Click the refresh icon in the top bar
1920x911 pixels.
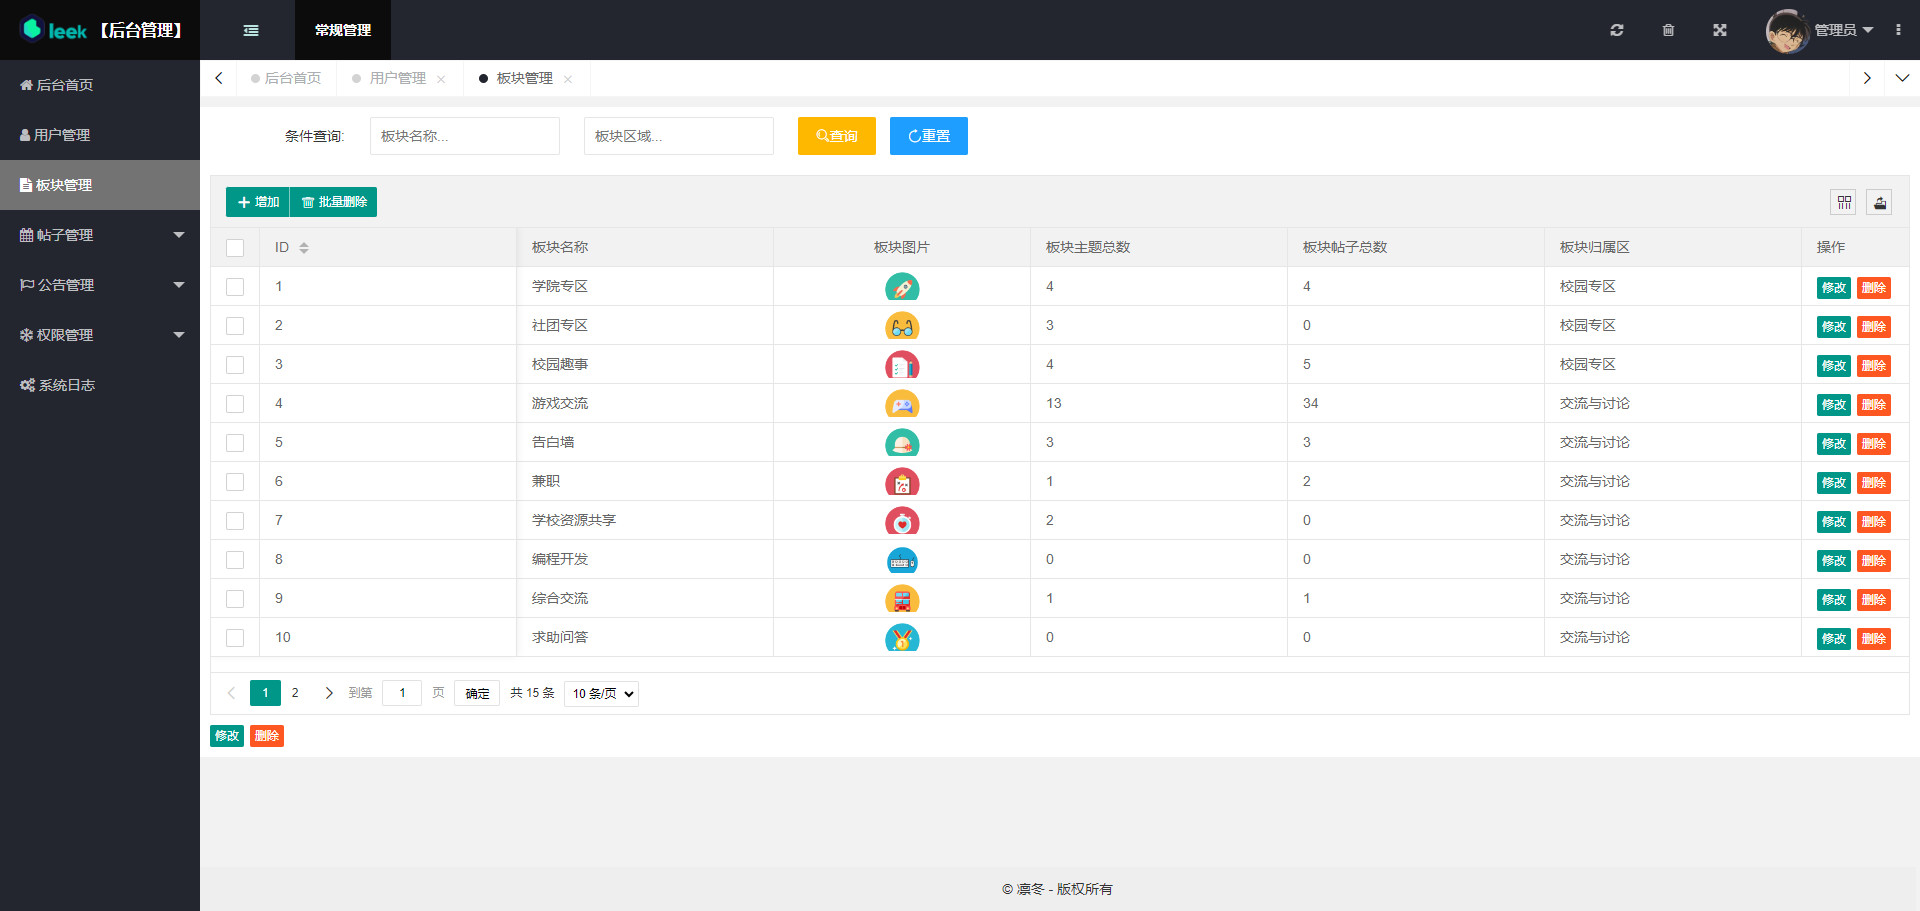pyautogui.click(x=1617, y=30)
